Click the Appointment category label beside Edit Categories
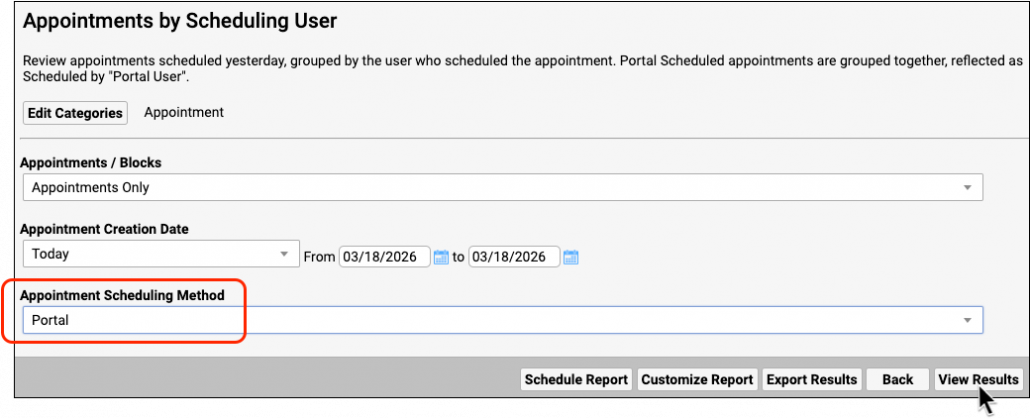1030x419 pixels. [x=184, y=112]
